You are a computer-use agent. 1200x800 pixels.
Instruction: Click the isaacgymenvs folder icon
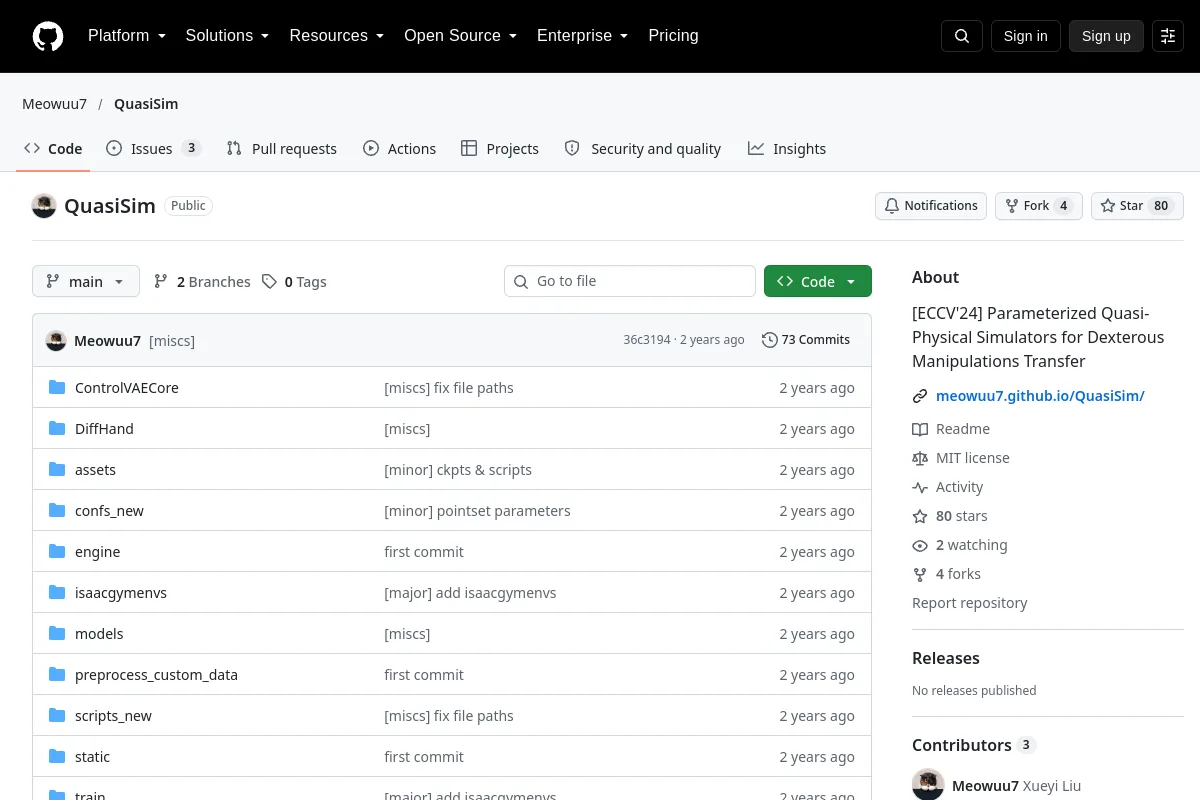(x=57, y=593)
